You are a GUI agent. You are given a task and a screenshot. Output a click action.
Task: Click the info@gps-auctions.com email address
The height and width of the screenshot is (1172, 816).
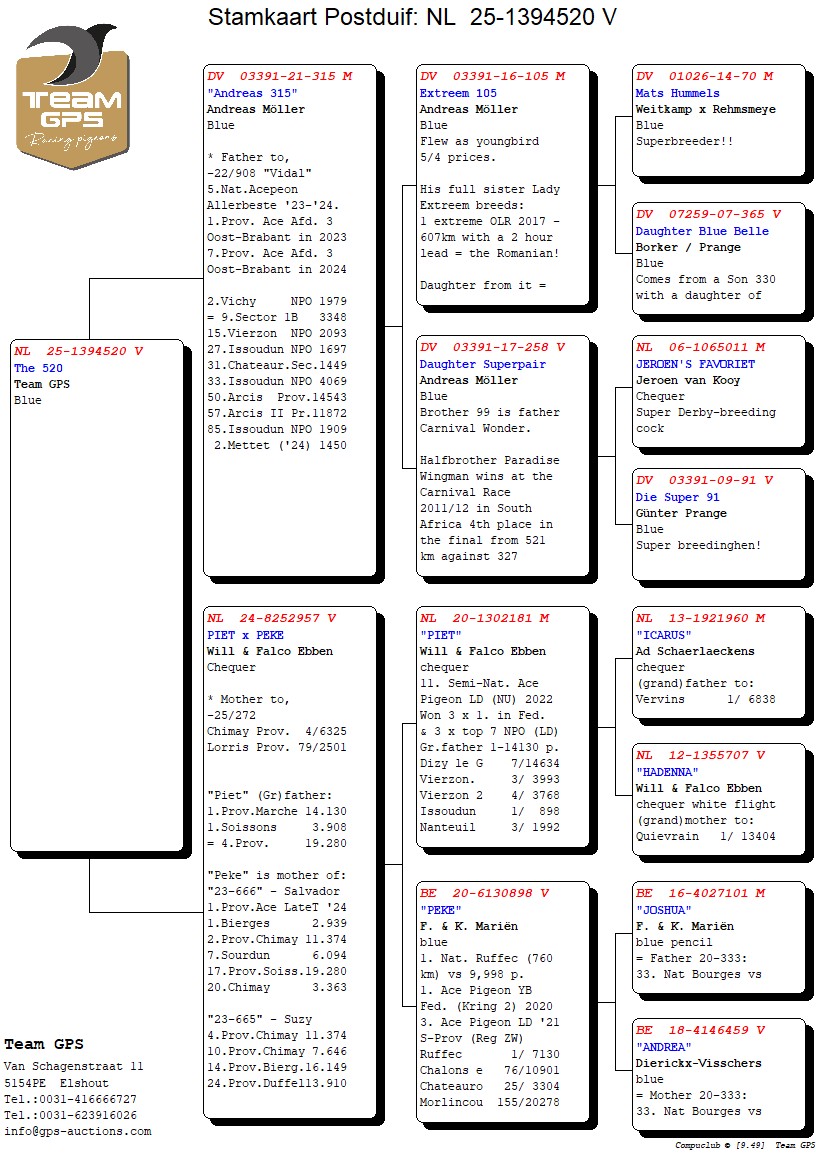click(78, 1131)
